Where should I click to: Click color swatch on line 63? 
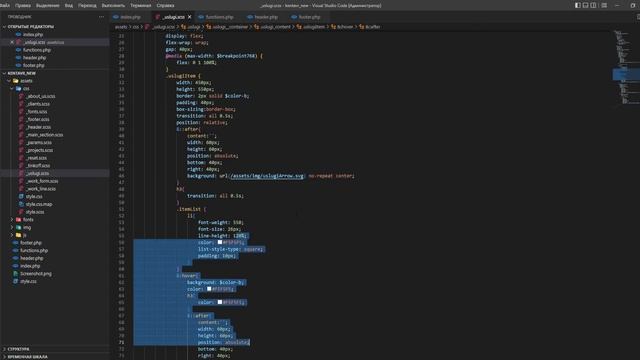pos(209,289)
